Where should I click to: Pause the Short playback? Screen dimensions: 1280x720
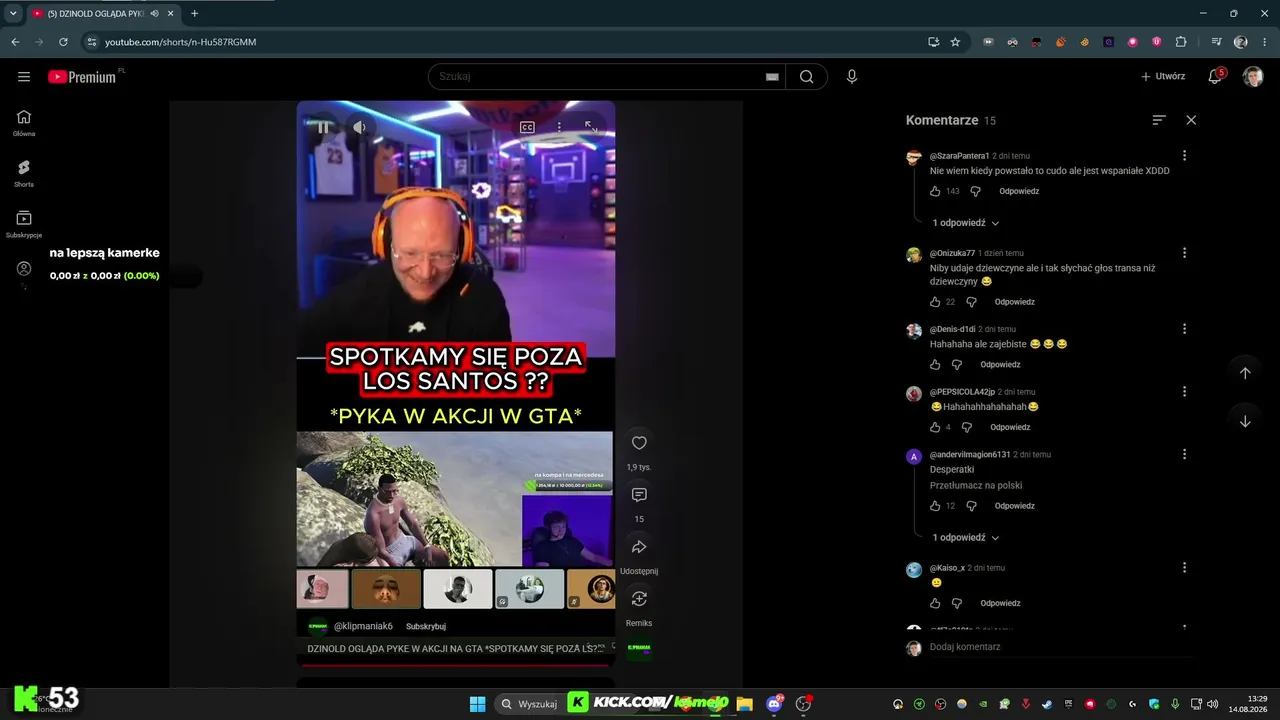click(x=323, y=127)
